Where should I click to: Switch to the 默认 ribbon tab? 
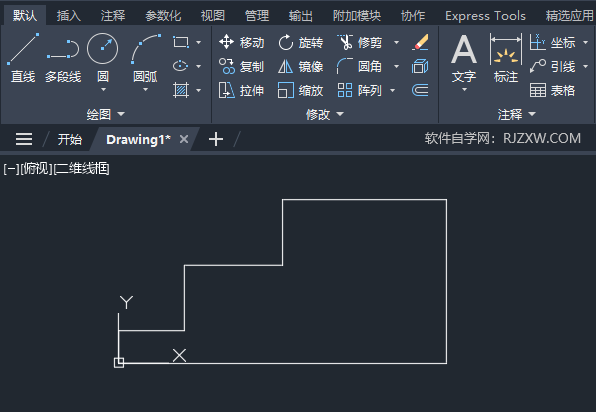coord(25,16)
